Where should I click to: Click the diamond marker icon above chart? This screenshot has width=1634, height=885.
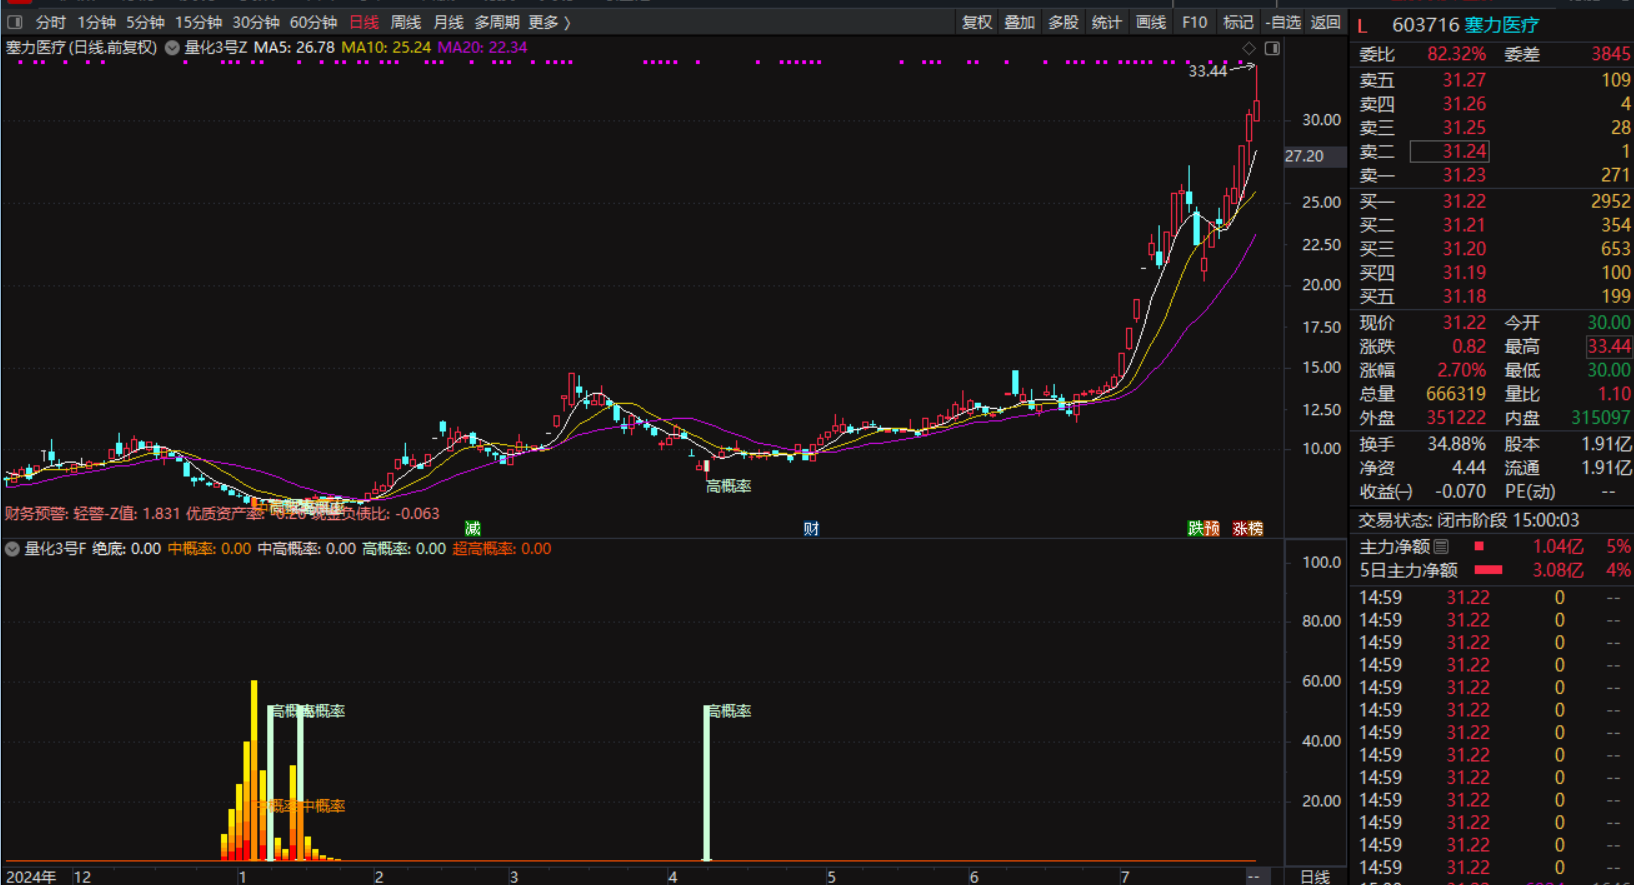click(x=1249, y=48)
